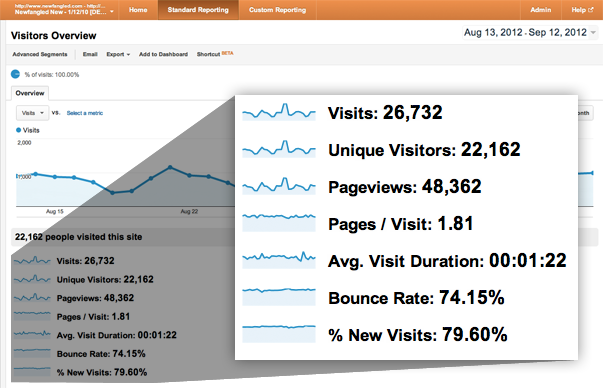
Task: Click the small Visits sparkline at bottom left
Action: tap(32, 260)
